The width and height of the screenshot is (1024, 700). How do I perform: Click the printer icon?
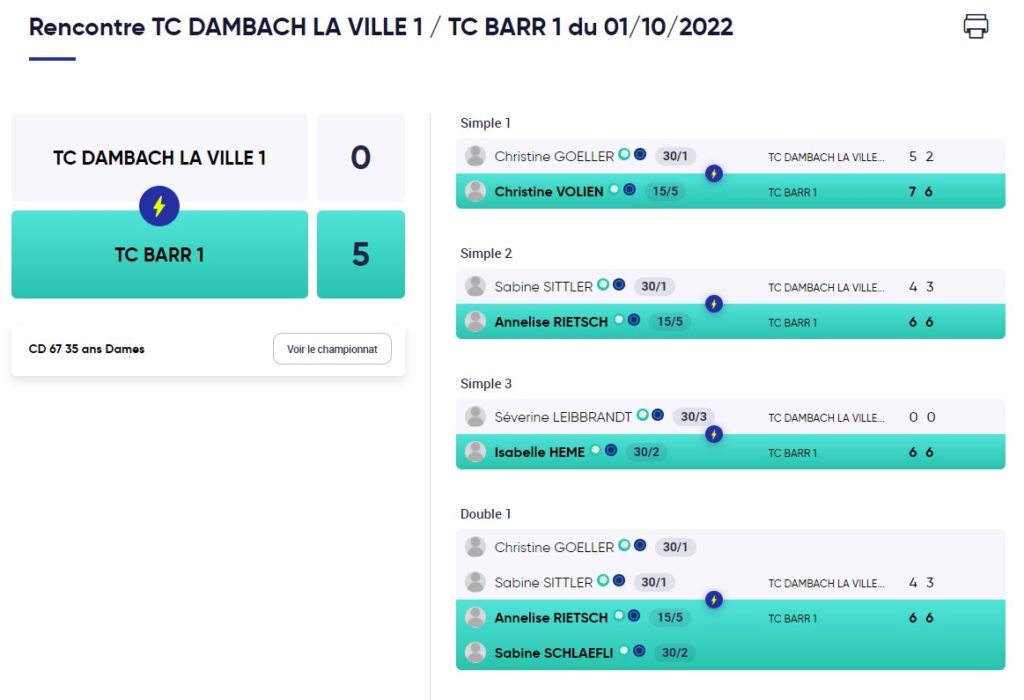[976, 26]
